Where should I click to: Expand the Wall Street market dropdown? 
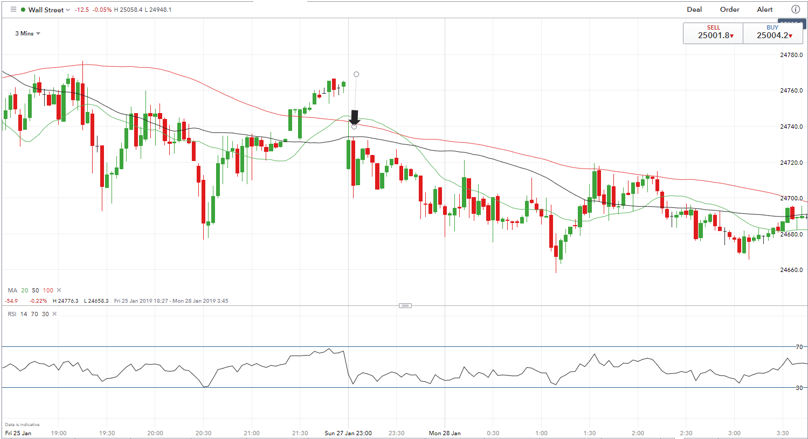(x=68, y=10)
